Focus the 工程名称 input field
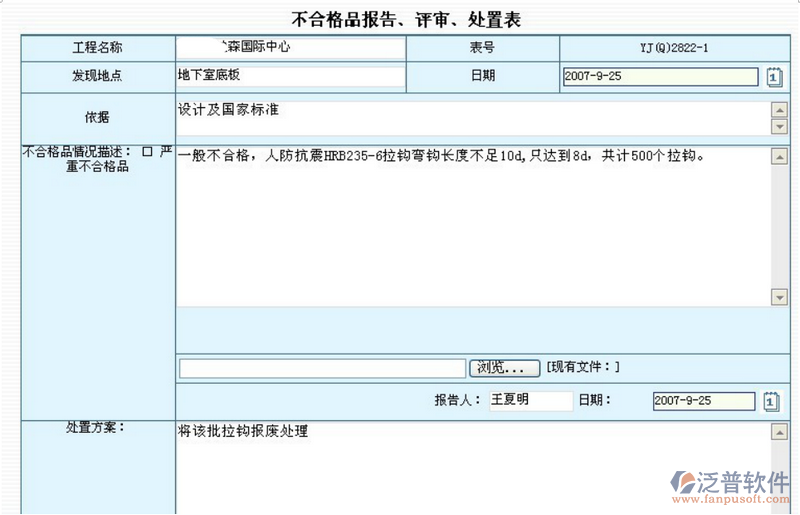 (291, 47)
